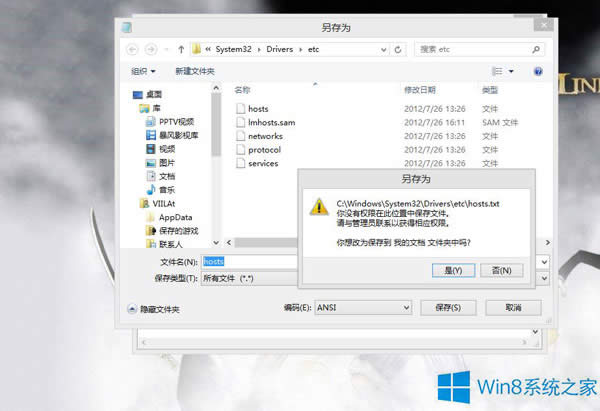Viewport: 600px width, 411px height.
Task: Open 暴风影视库 library
Action: 172,135
